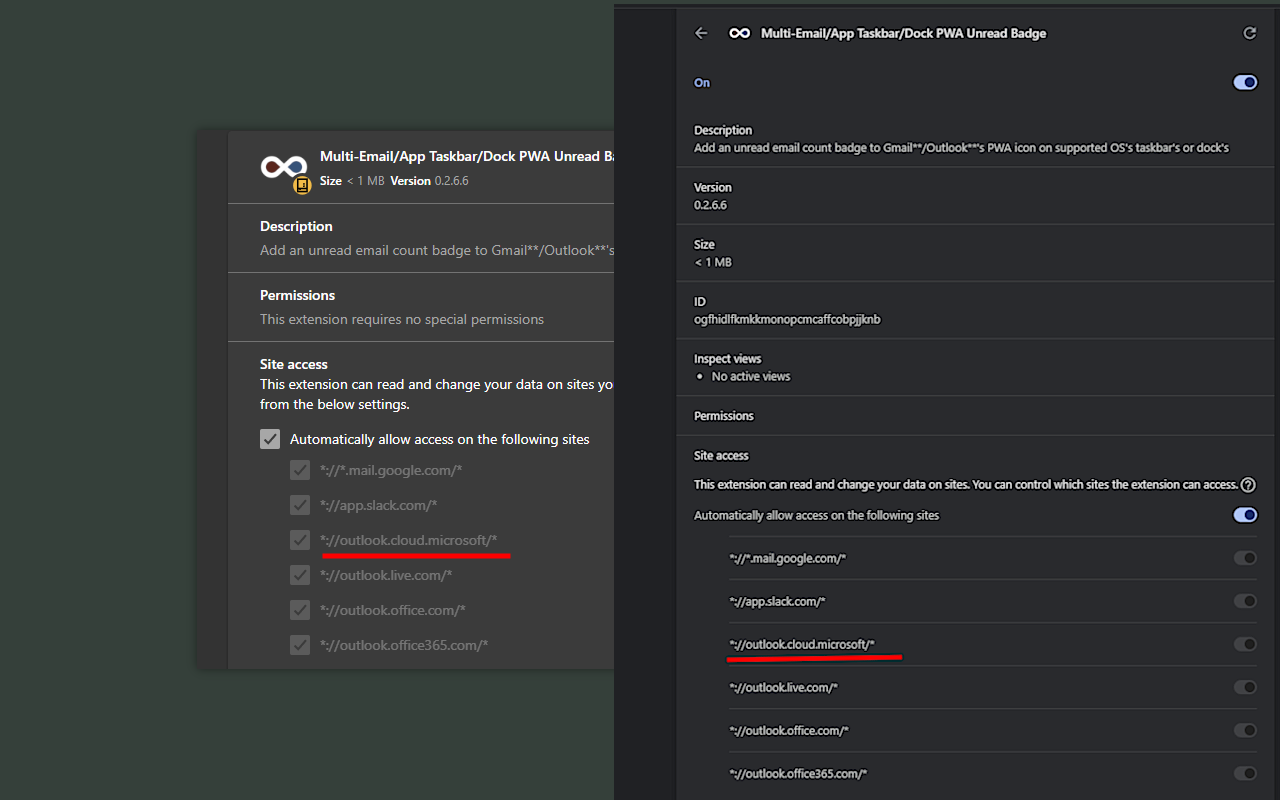
Task: Click the 'On' status label
Action: tap(702, 83)
